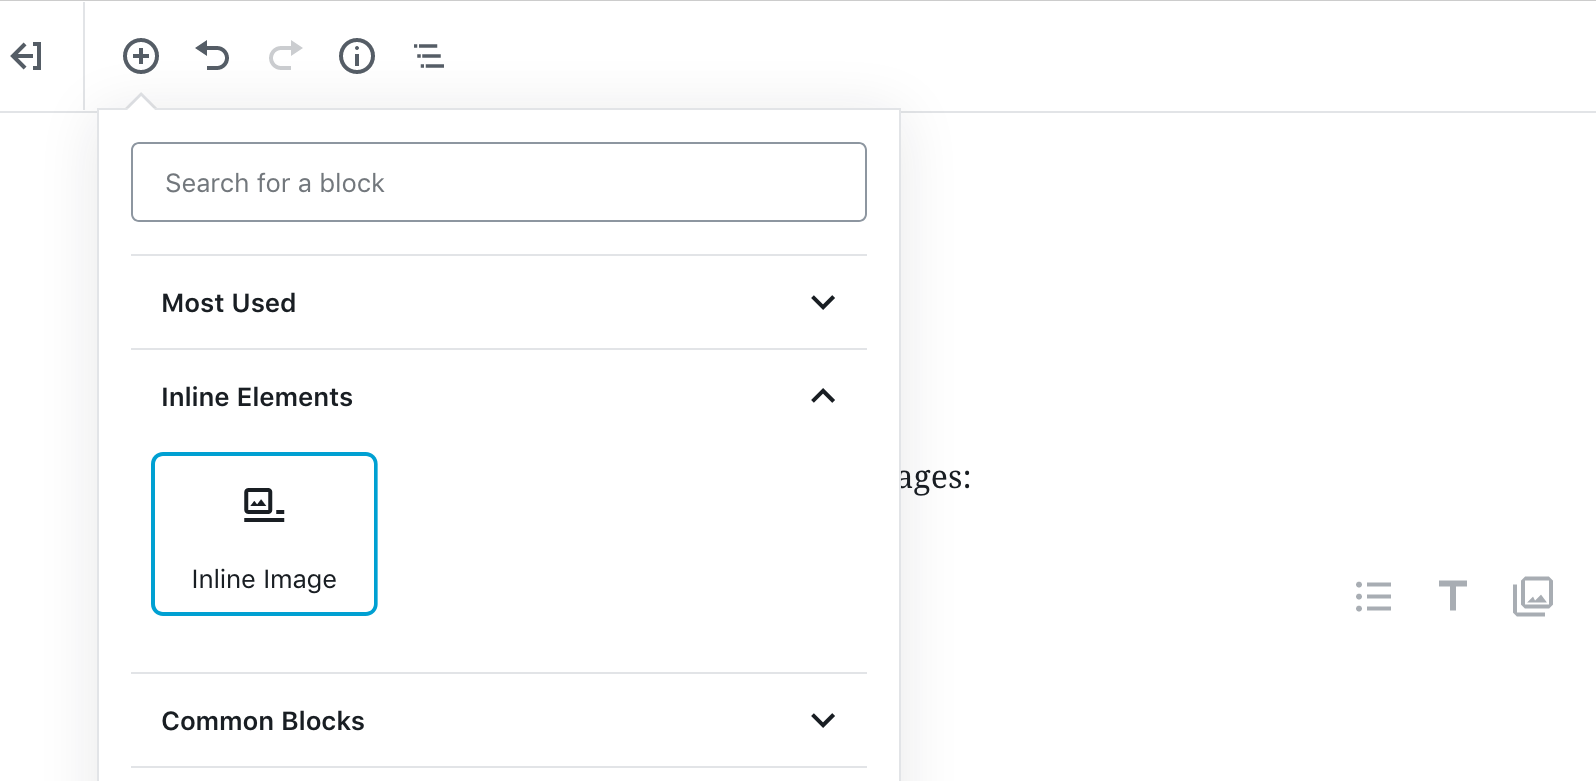View content structure via info icon
Viewport: 1596px width, 781px height.
click(356, 56)
